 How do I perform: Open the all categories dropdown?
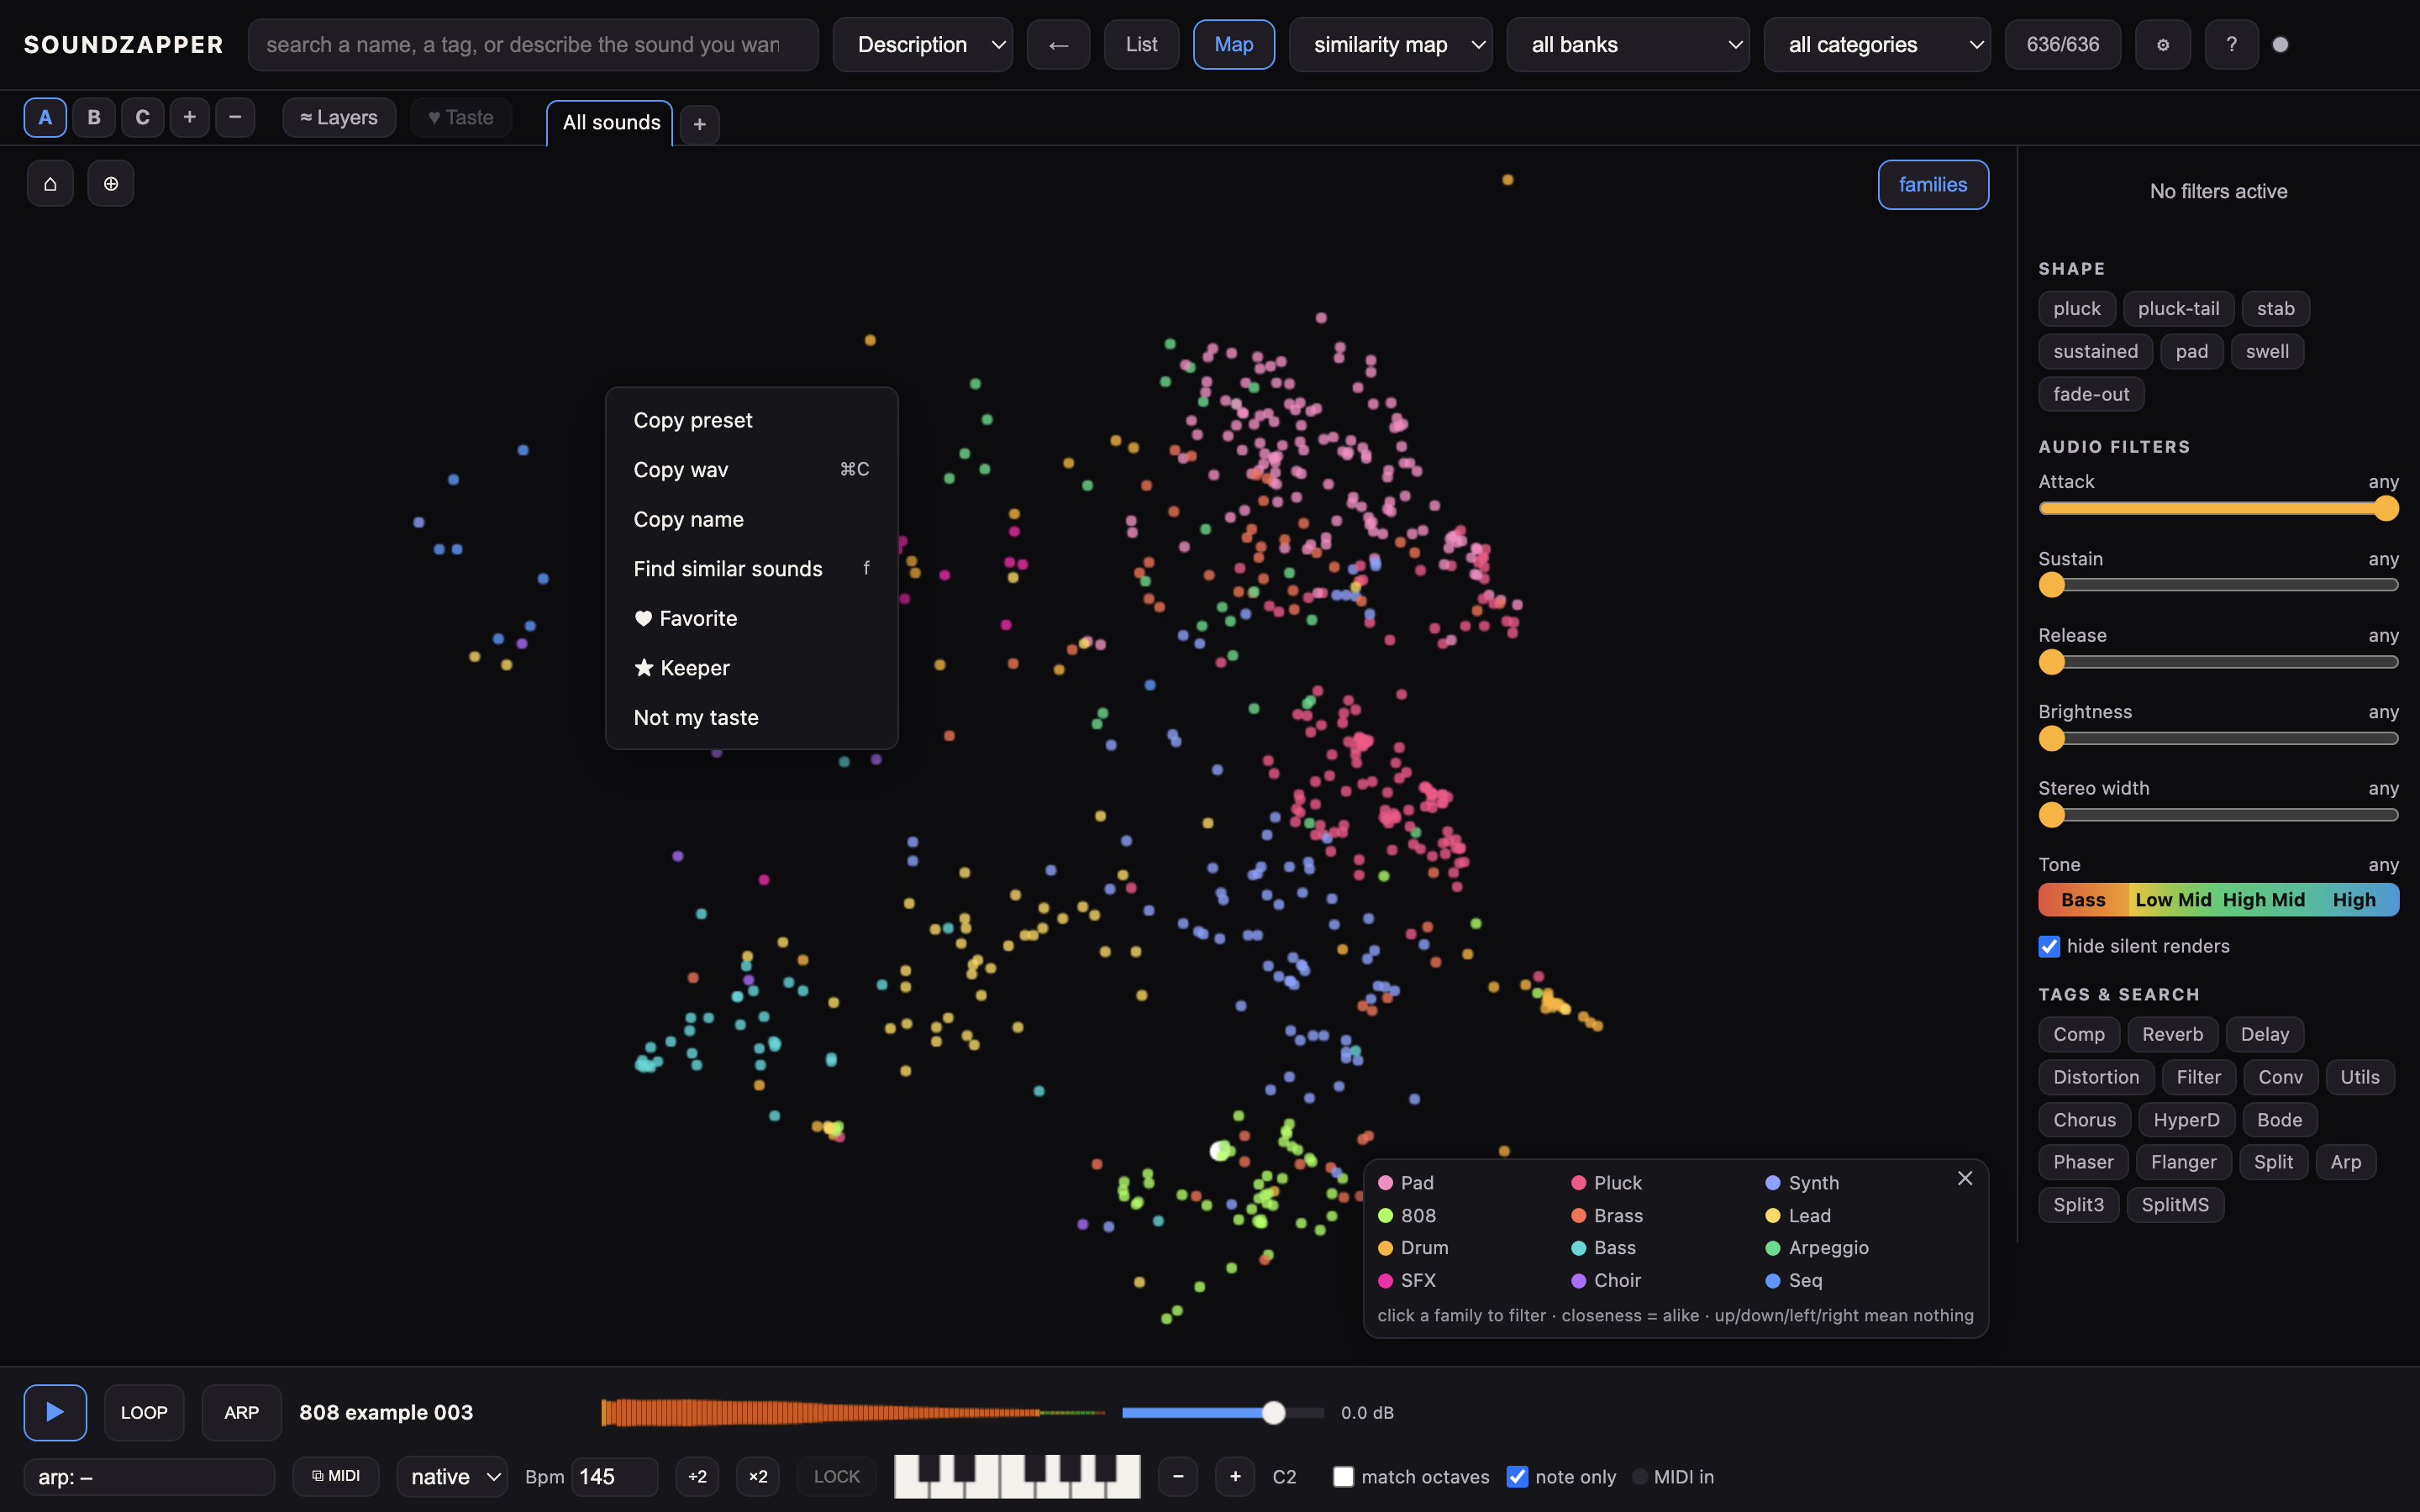[1876, 45]
